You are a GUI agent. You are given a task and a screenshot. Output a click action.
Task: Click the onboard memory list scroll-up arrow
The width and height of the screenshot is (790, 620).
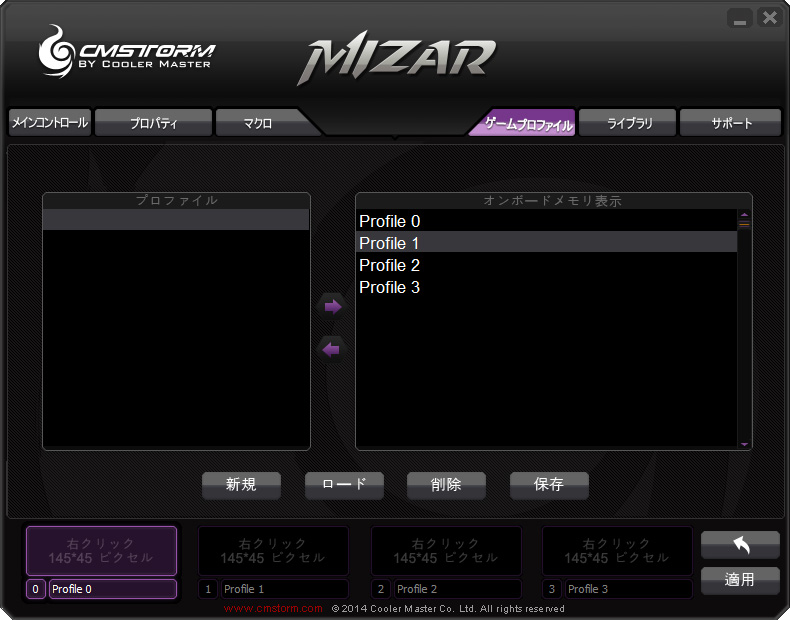click(x=744, y=215)
